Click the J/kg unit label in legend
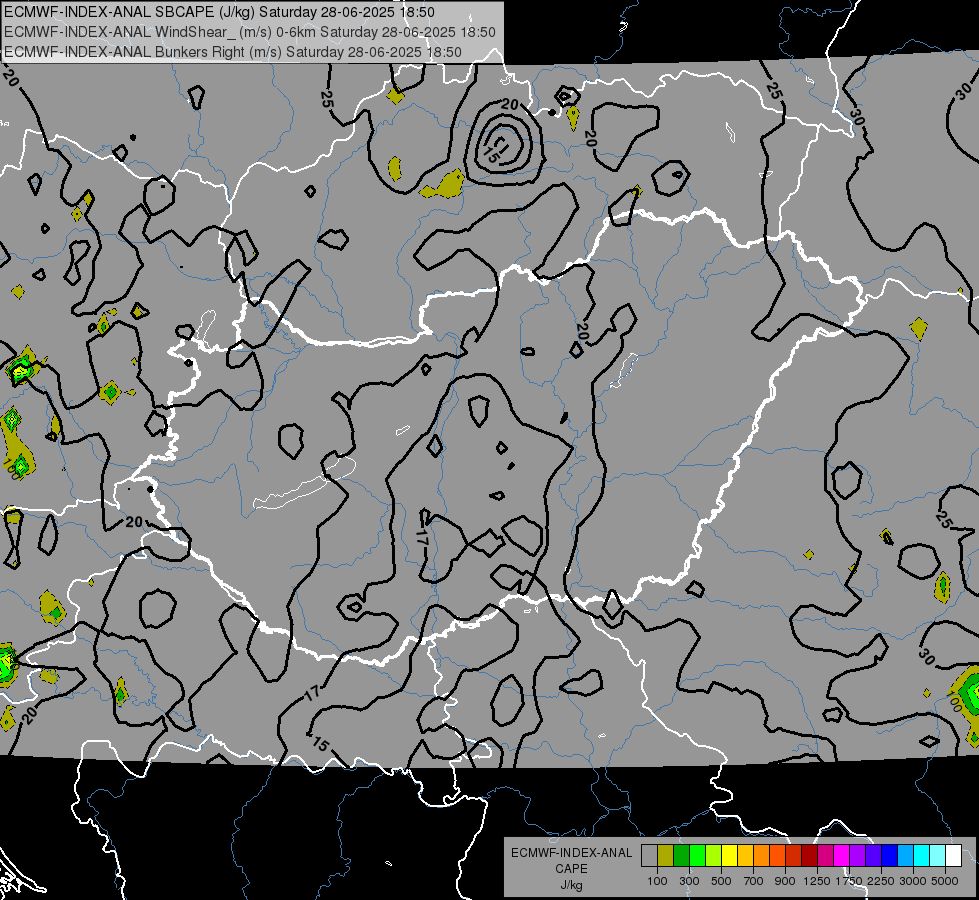979x900 pixels. point(571,885)
